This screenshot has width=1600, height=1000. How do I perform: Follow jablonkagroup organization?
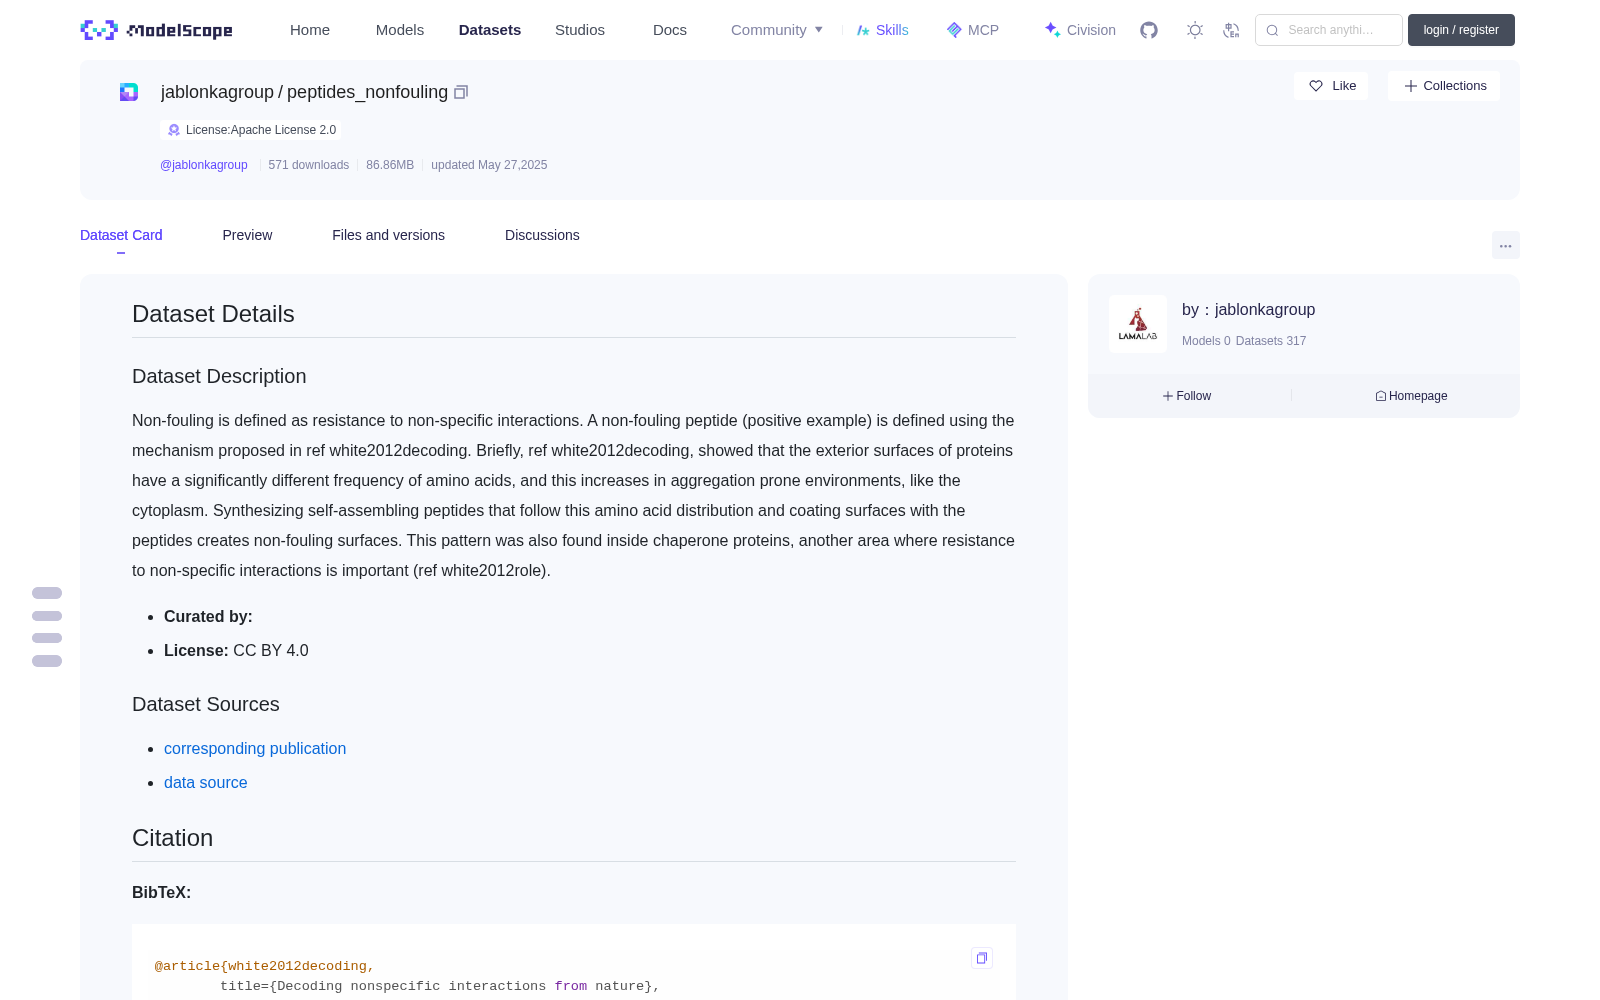pos(1187,396)
